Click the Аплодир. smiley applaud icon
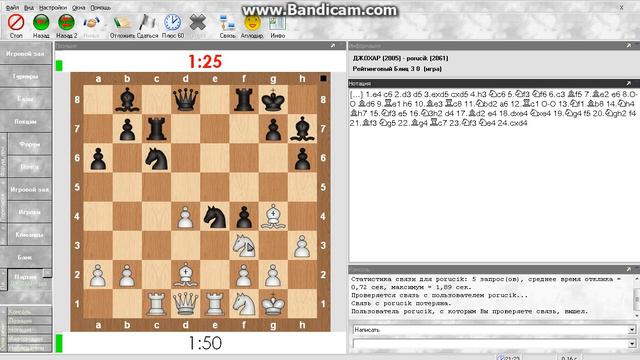The image size is (640, 360). point(252,22)
